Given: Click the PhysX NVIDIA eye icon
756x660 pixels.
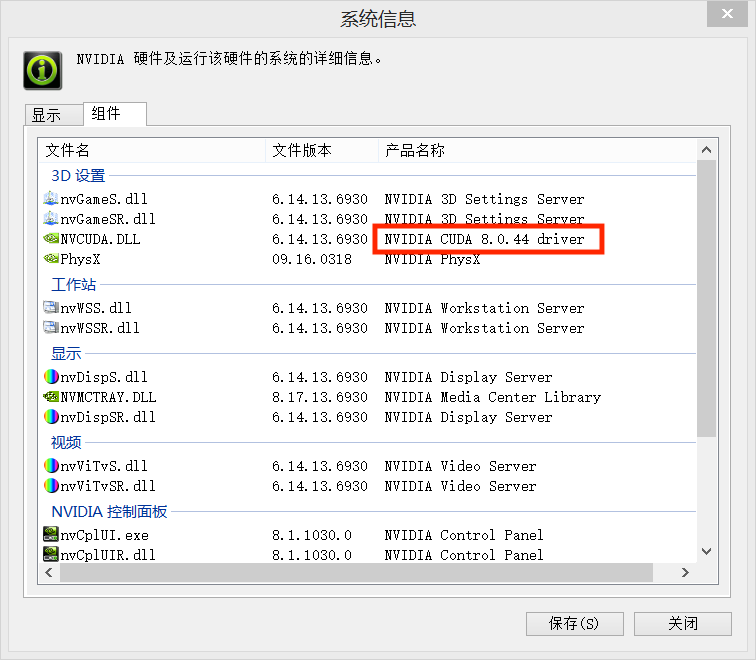Looking at the screenshot, I should pyautogui.click(x=51, y=258).
